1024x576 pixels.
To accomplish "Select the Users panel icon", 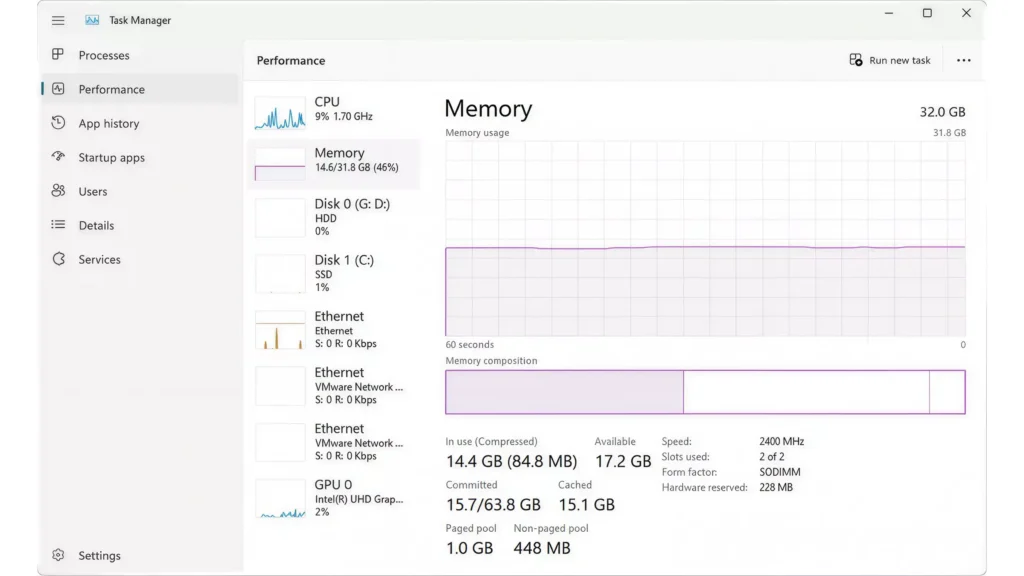I will pos(58,191).
